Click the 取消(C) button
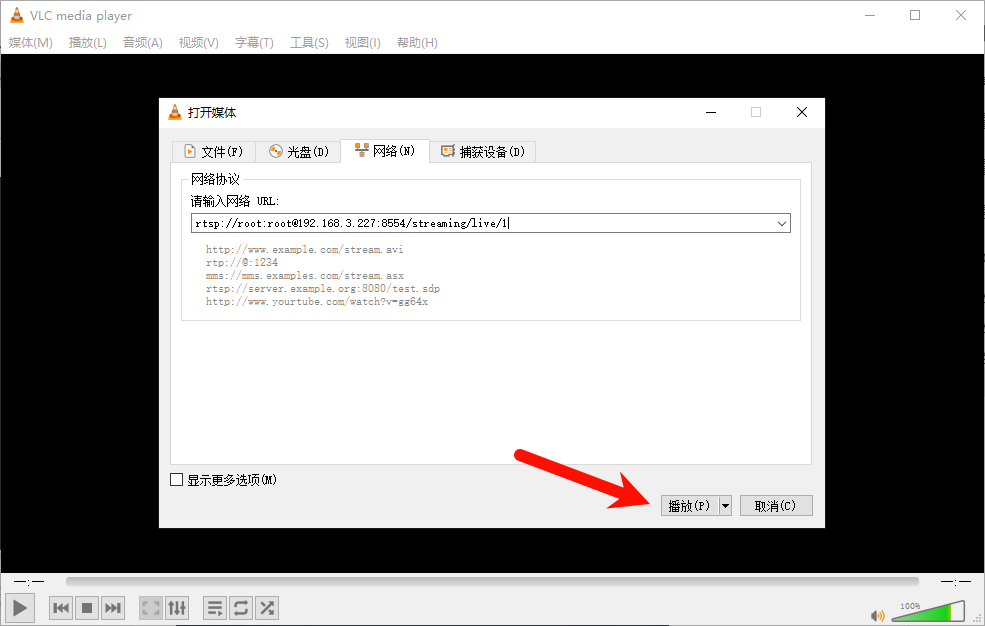The image size is (985, 626). click(x=776, y=505)
